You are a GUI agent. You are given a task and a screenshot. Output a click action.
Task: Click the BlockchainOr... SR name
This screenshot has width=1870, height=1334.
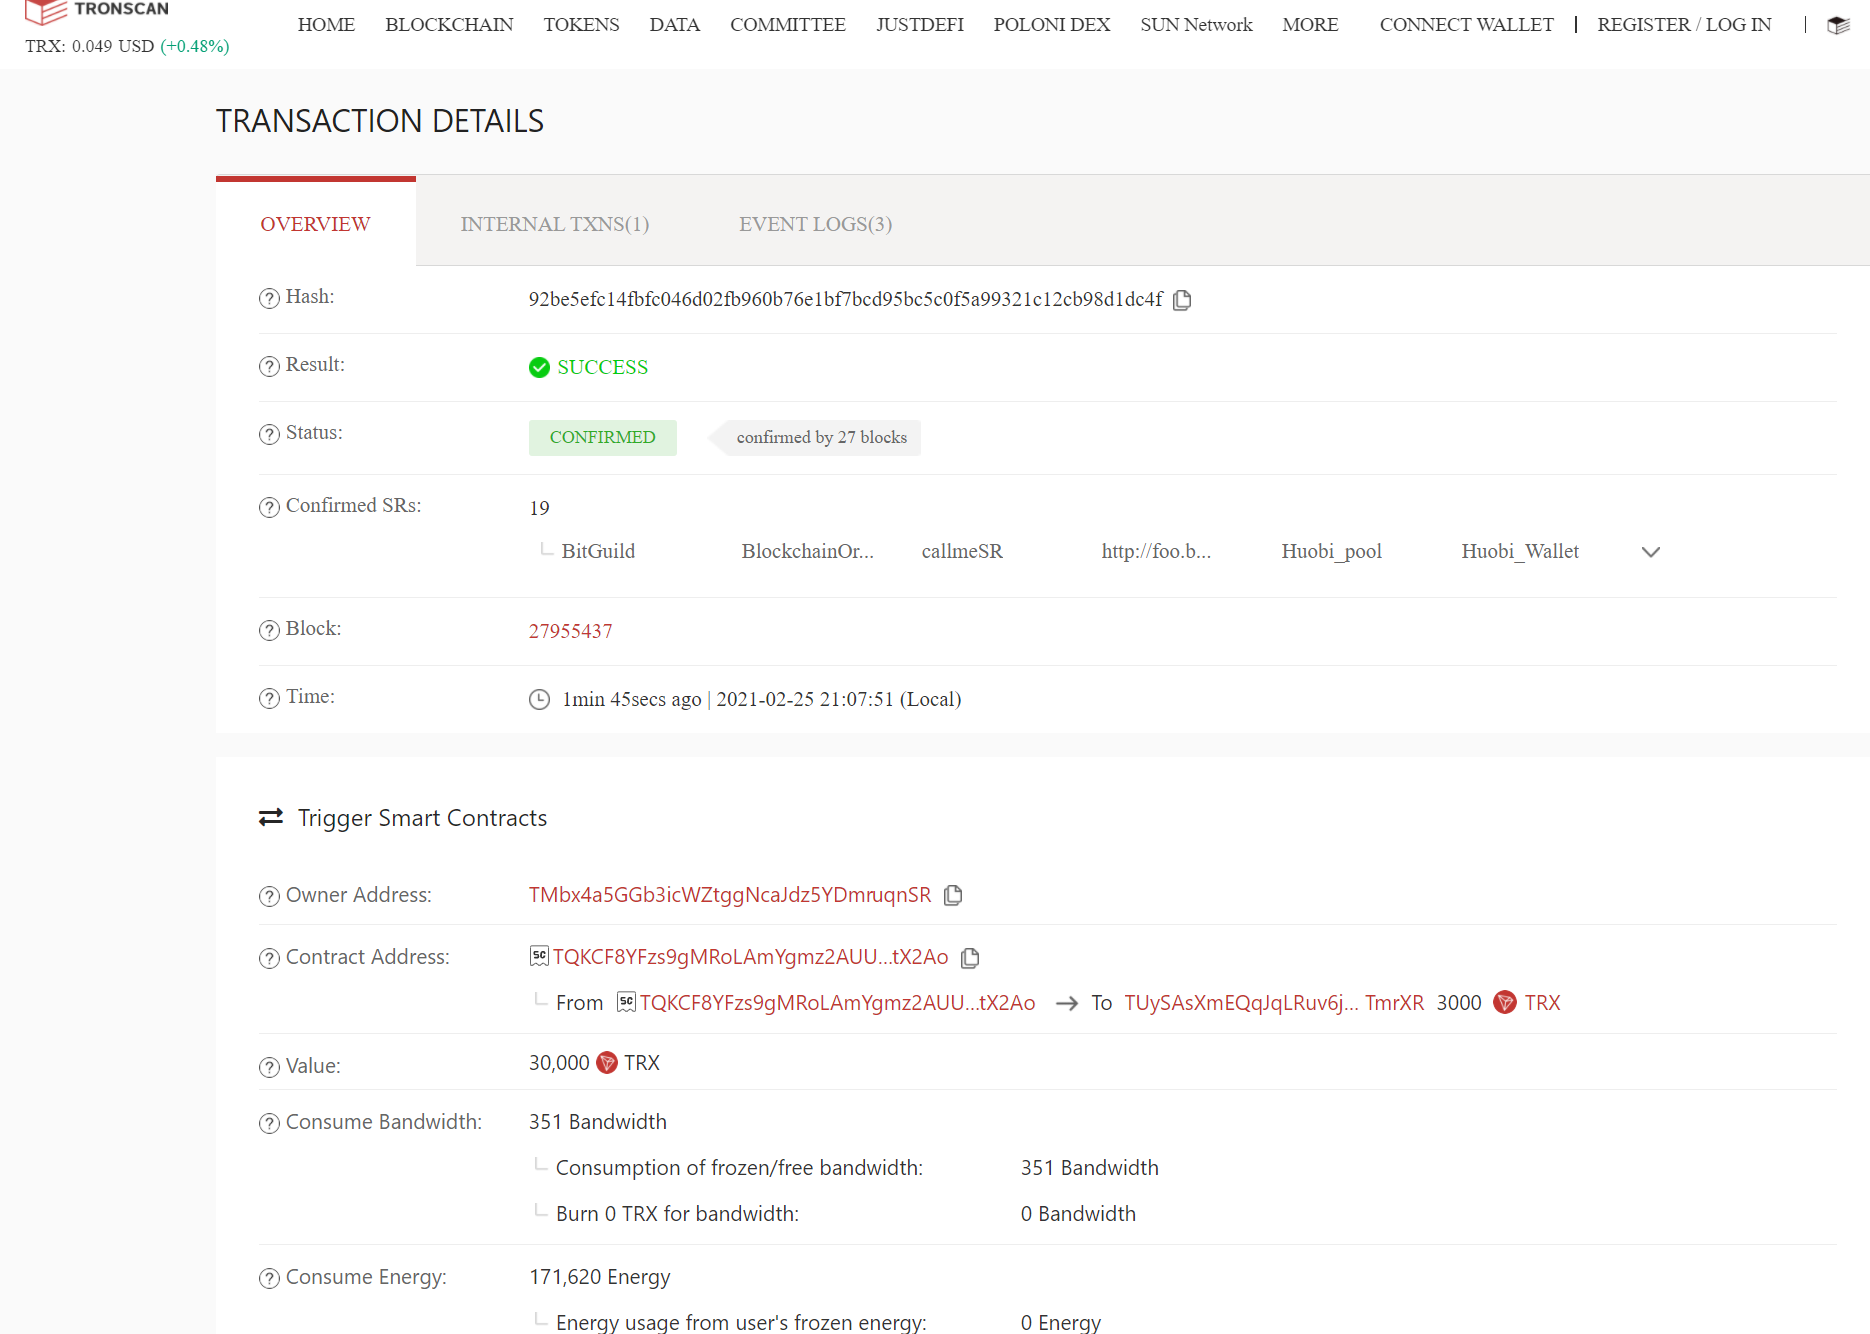807,551
